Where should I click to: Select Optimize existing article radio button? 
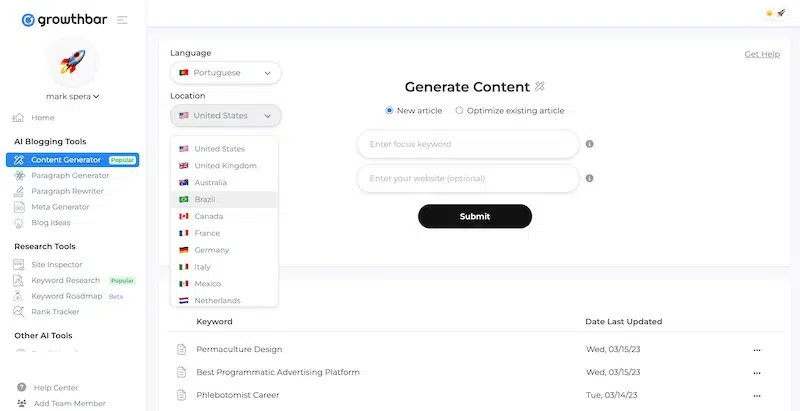(459, 110)
